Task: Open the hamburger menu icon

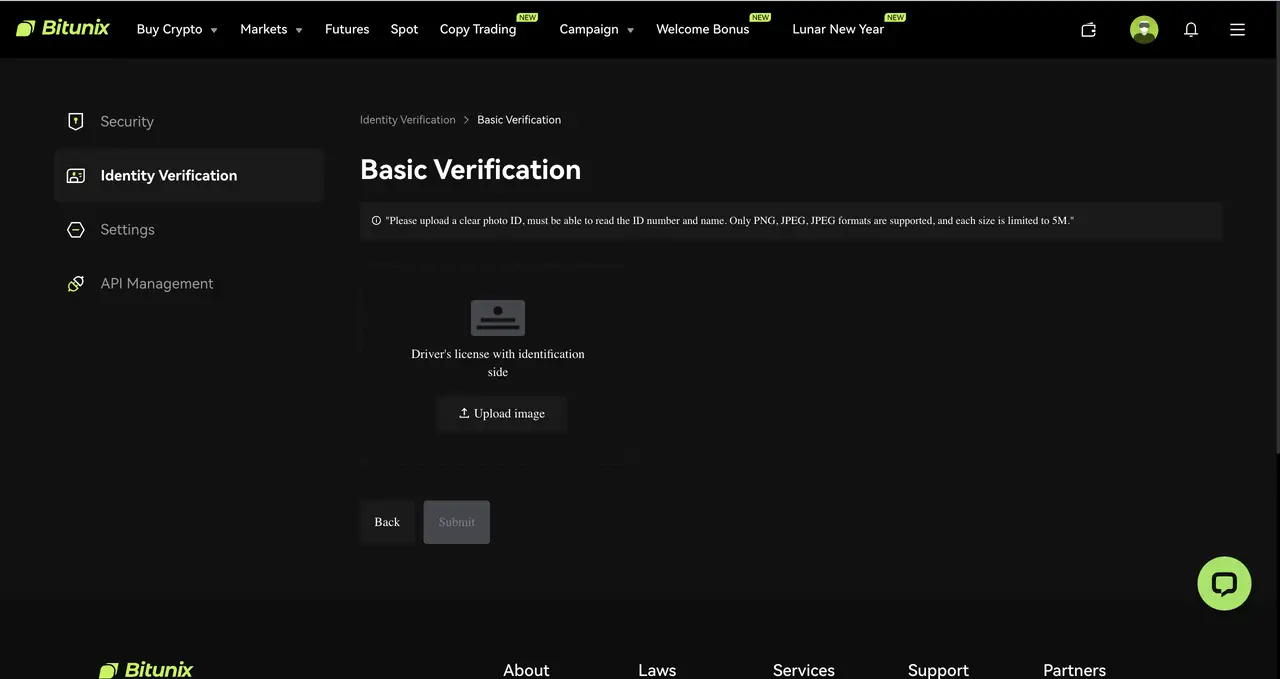Action: point(1237,30)
